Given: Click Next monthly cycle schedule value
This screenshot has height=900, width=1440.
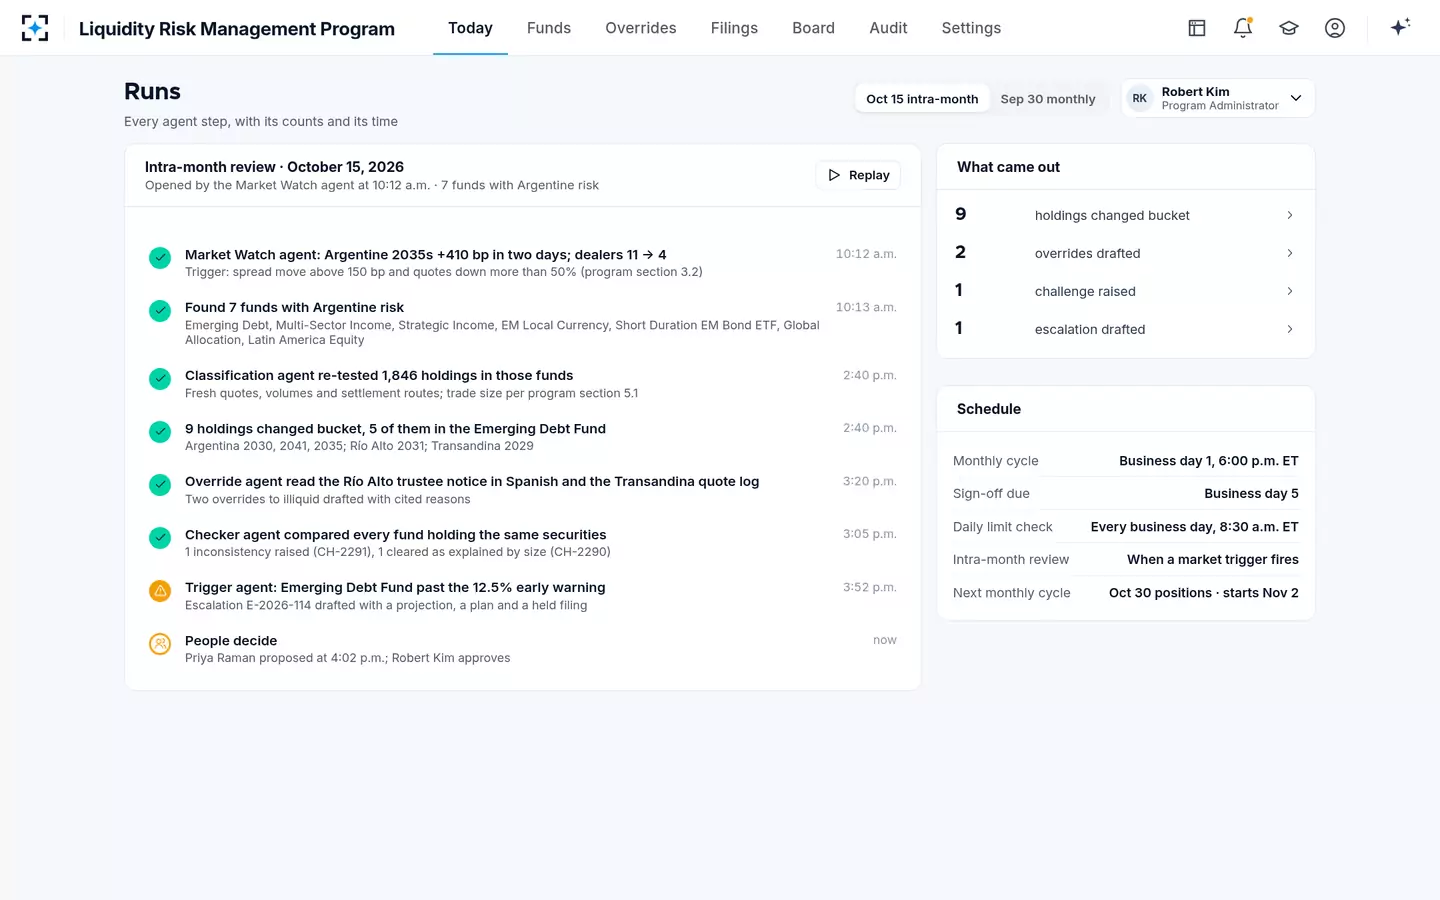Looking at the screenshot, I should click(x=1204, y=593).
